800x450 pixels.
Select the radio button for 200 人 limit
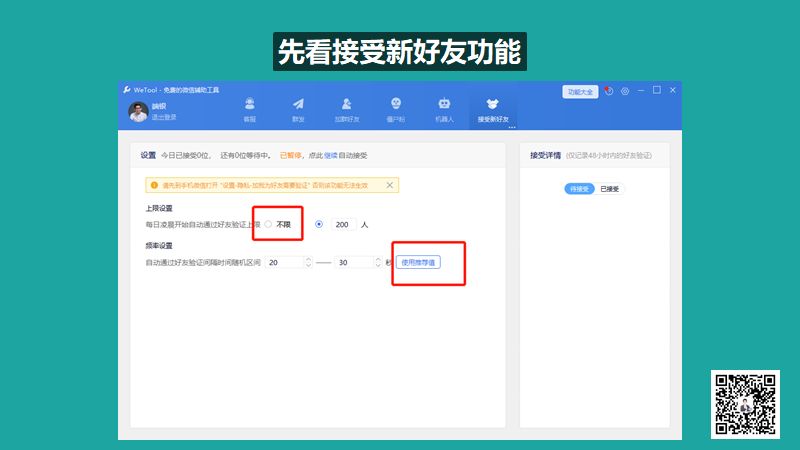319,224
